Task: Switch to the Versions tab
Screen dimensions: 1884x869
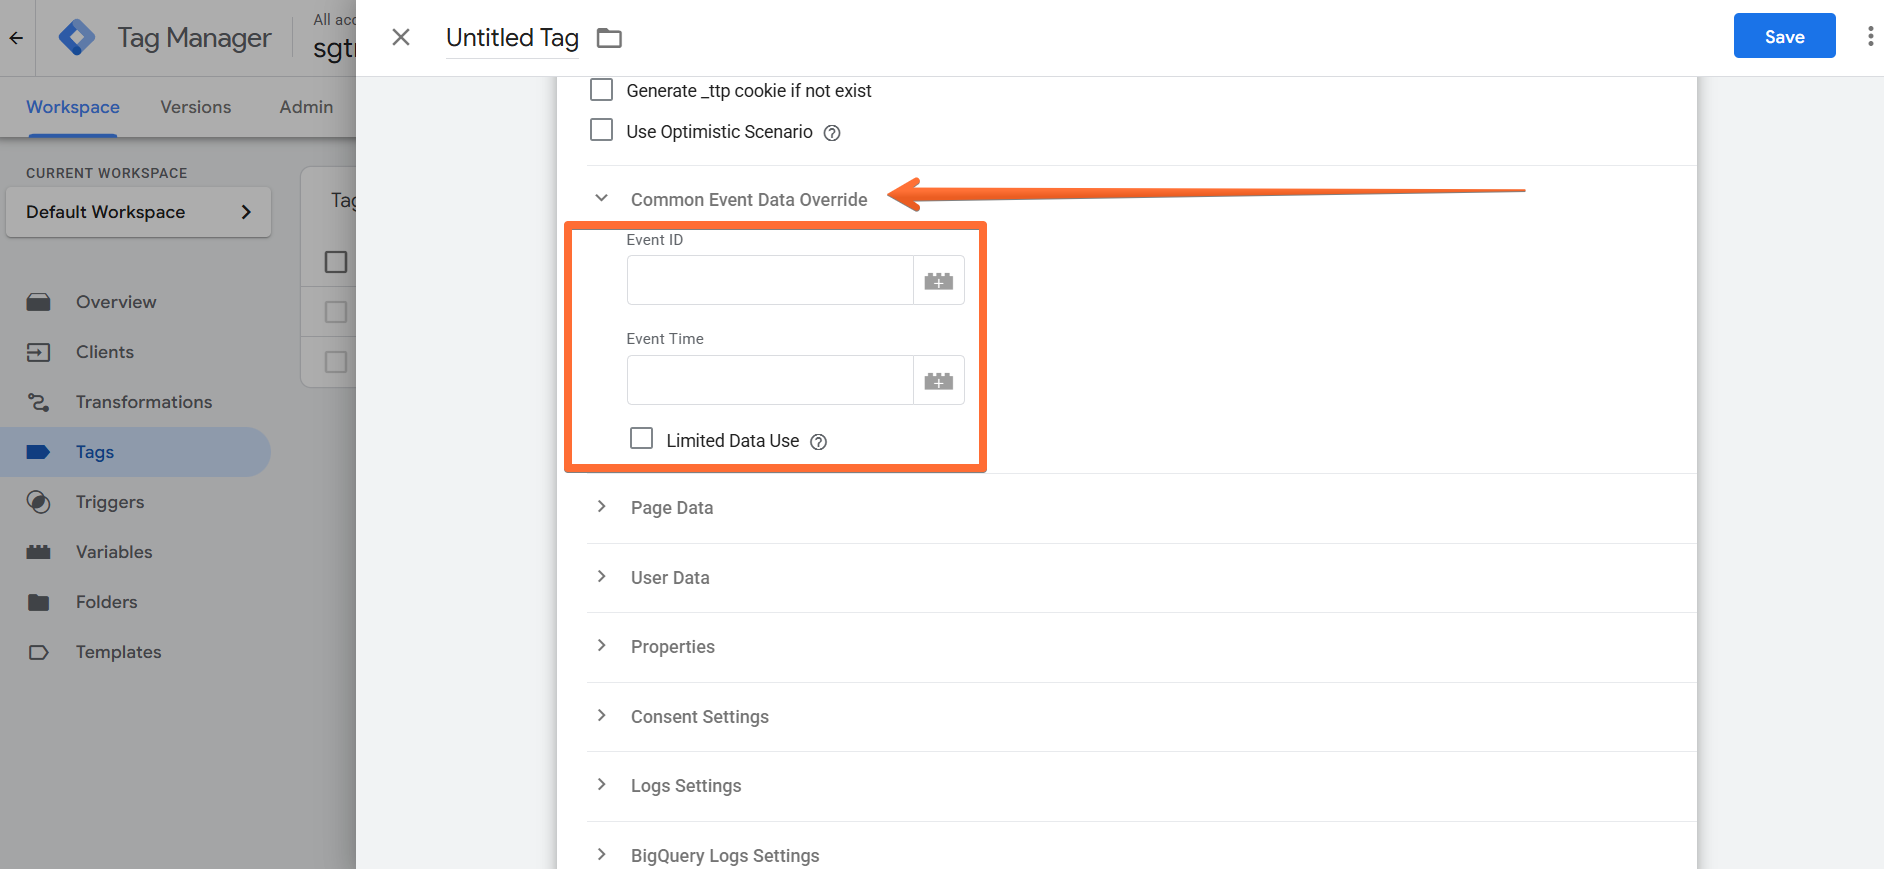Action: [196, 107]
